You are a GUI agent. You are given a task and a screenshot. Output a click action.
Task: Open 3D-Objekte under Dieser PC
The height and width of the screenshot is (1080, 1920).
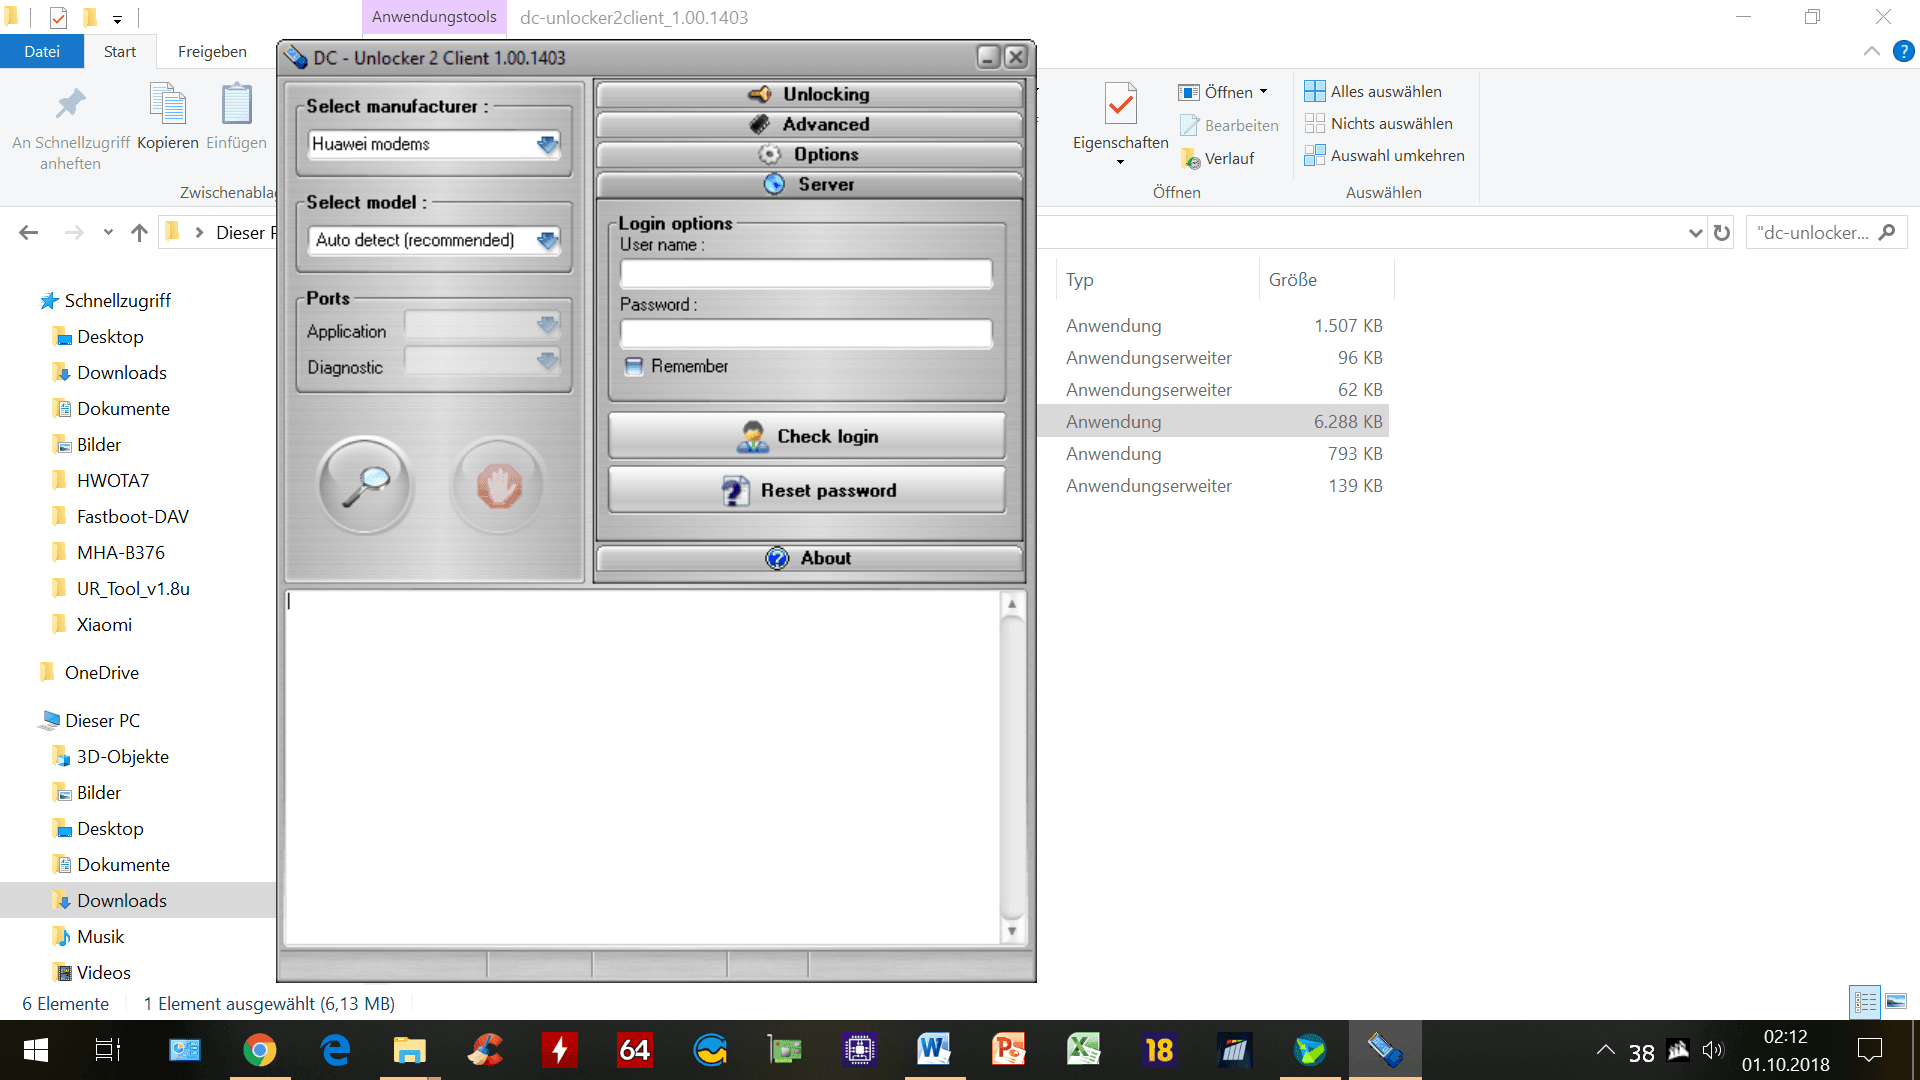click(x=122, y=757)
